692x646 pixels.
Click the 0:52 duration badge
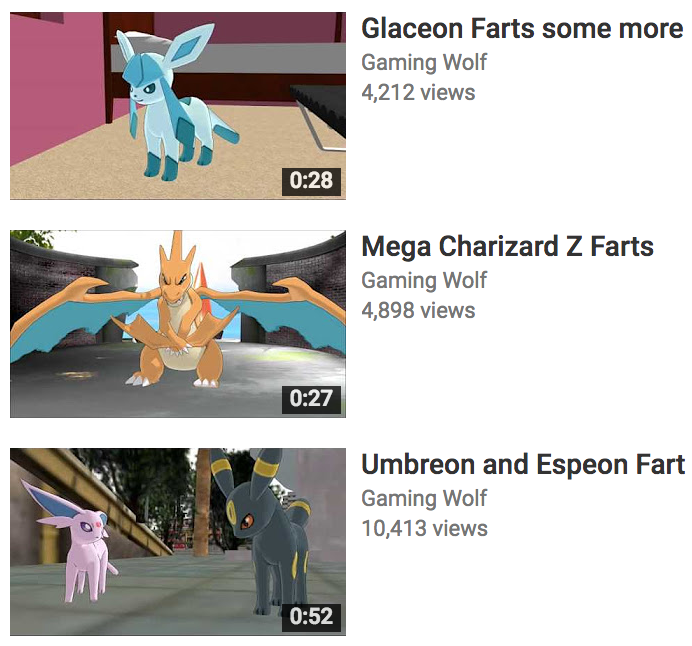(x=312, y=617)
